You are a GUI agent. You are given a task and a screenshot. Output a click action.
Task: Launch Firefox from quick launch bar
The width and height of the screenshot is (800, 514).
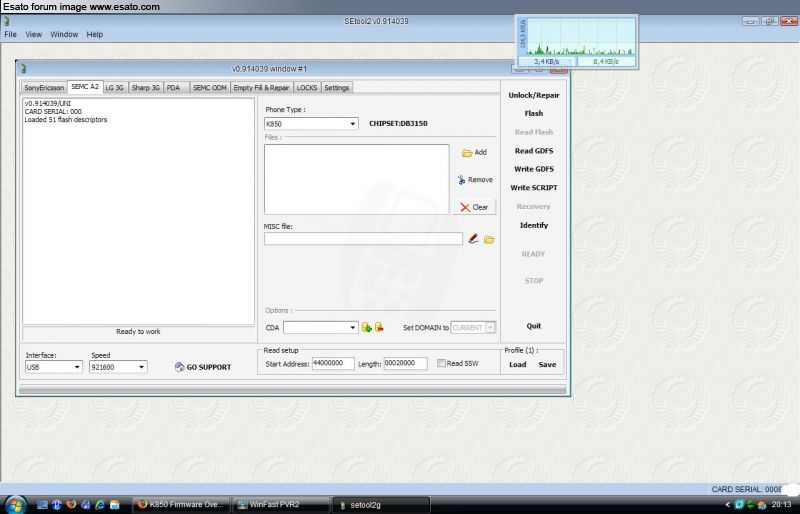pyautogui.click(x=71, y=504)
